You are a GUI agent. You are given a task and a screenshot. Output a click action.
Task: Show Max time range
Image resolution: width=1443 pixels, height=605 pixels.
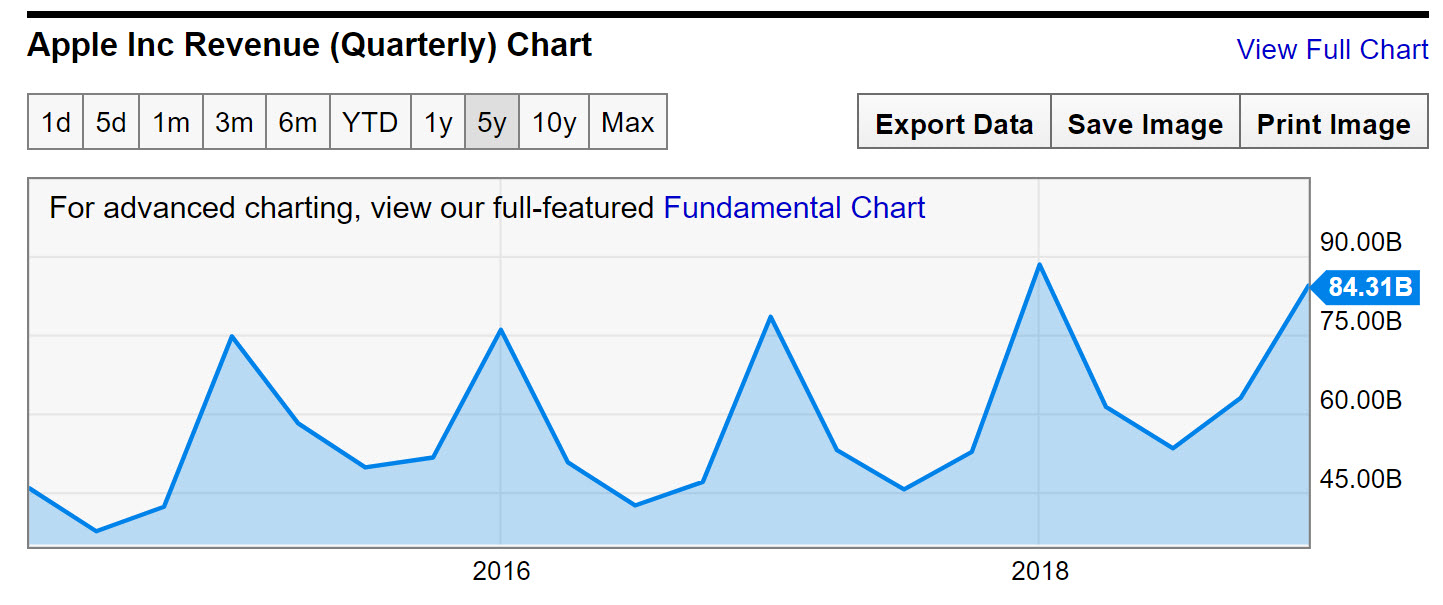(628, 123)
